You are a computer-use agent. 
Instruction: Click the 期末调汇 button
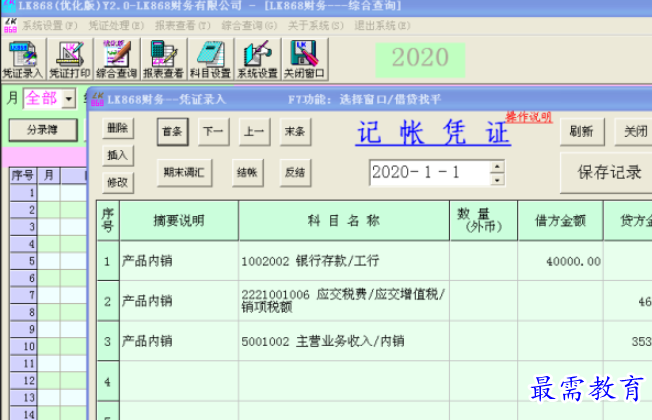pyautogui.click(x=185, y=173)
